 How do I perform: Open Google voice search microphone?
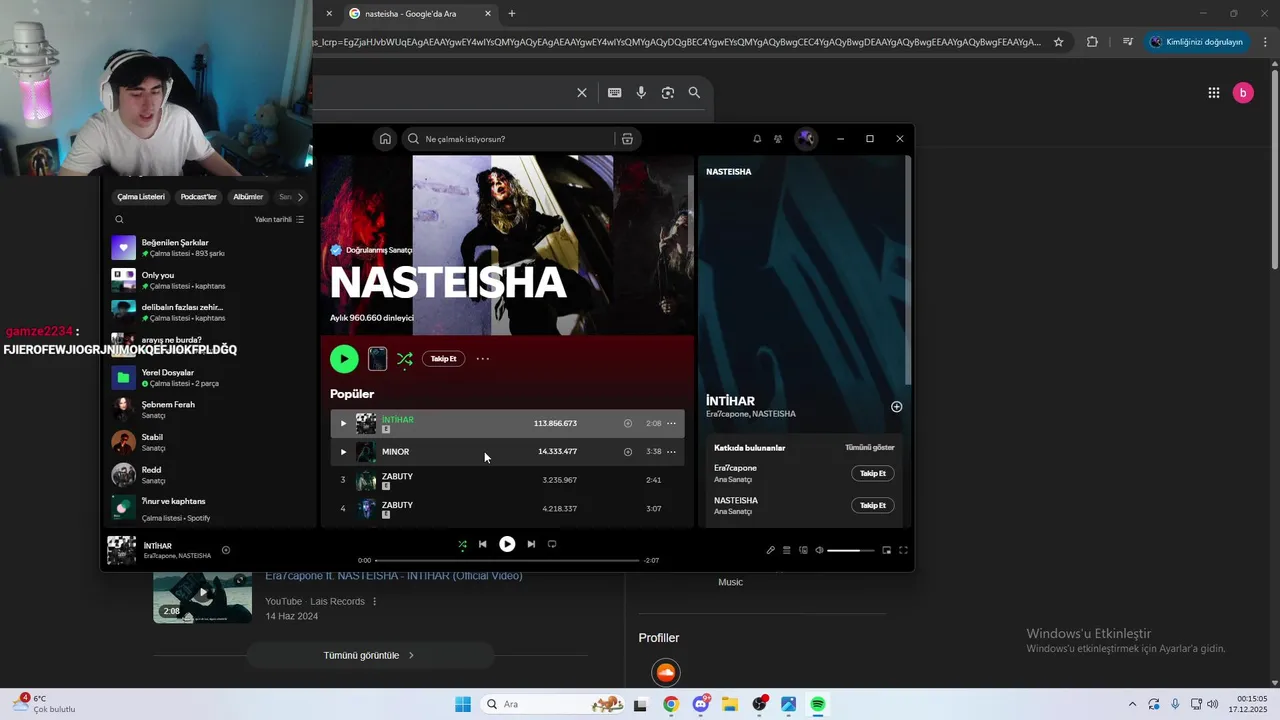[641, 93]
